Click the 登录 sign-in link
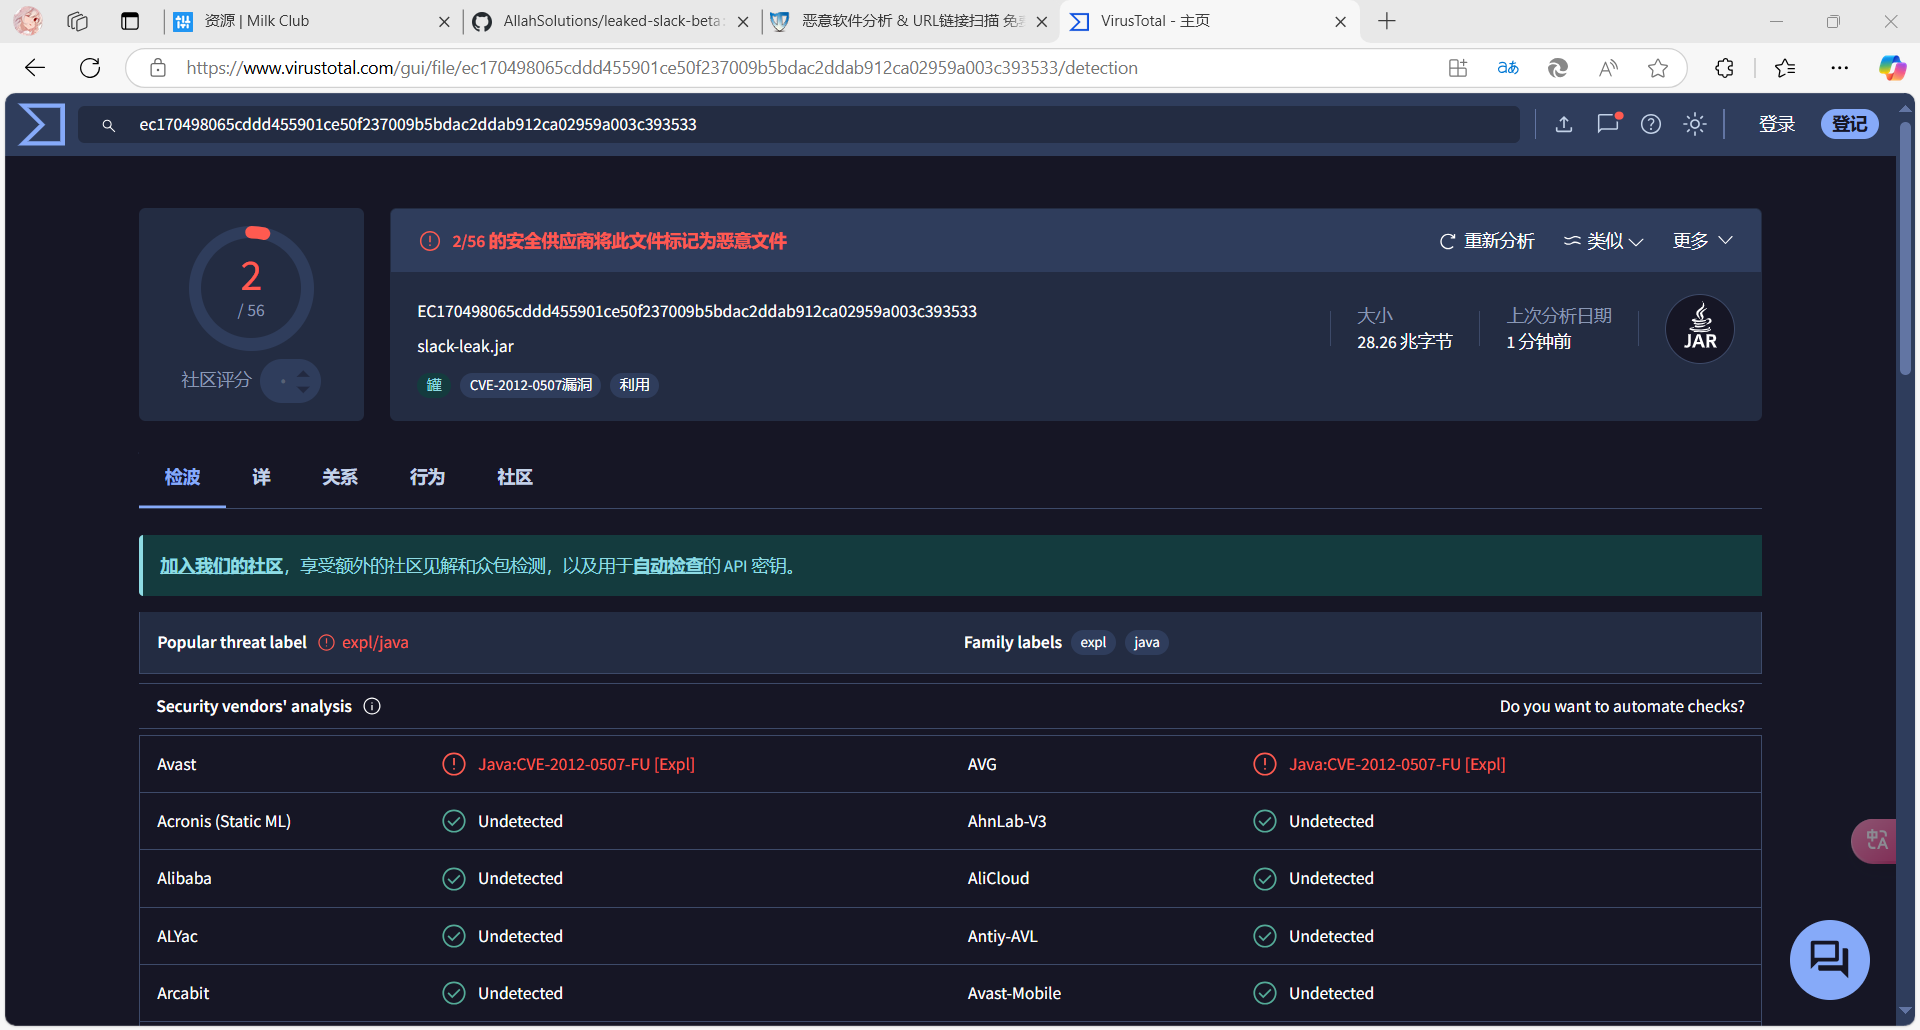The width and height of the screenshot is (1920, 1030). tap(1777, 124)
